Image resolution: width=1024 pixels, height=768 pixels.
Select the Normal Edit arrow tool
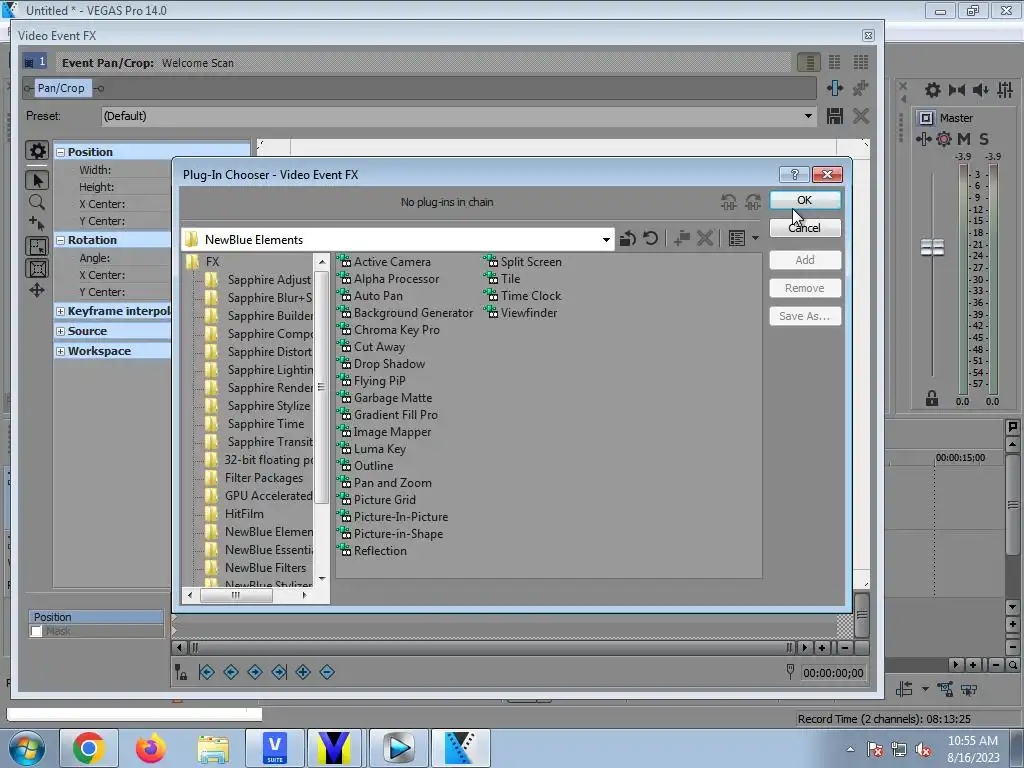point(37,180)
